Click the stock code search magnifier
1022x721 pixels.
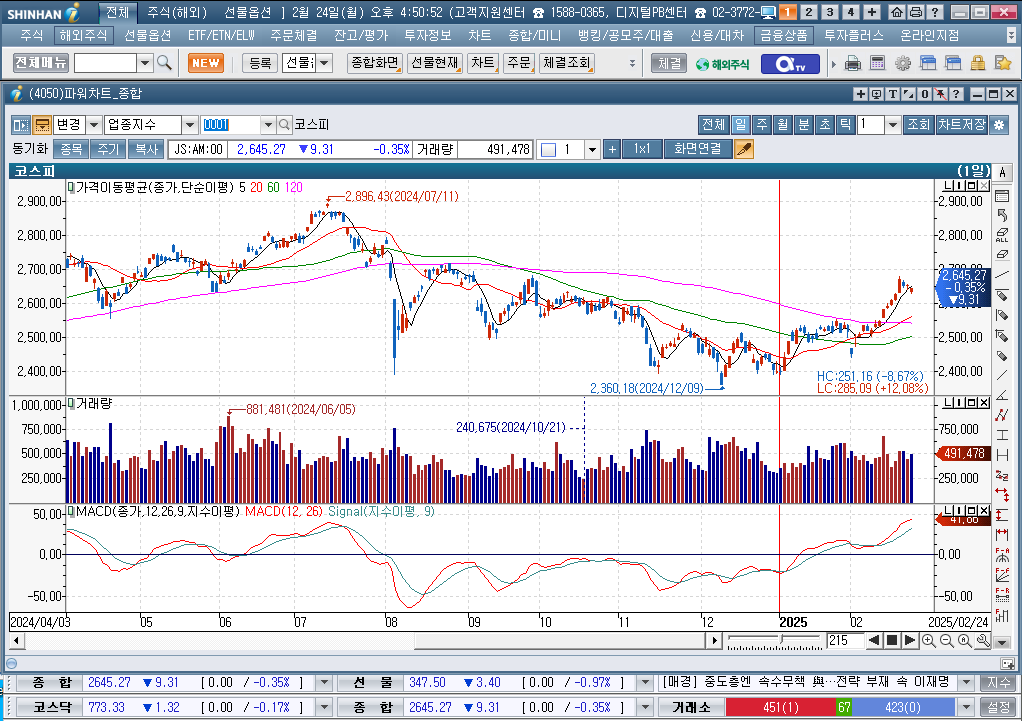pyautogui.click(x=284, y=125)
